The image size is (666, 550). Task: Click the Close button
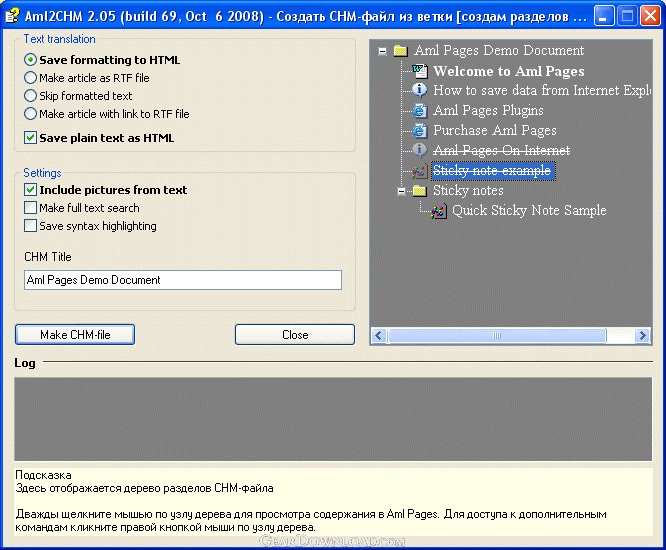click(295, 335)
